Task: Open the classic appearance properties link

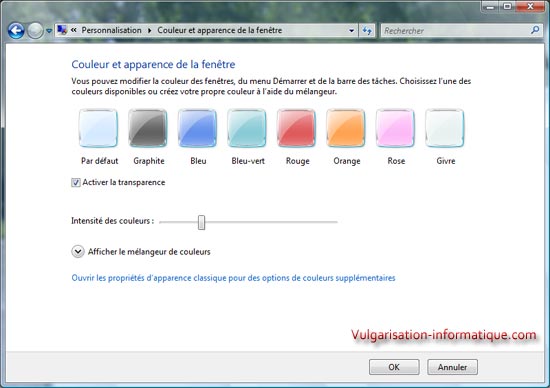Action: point(233,278)
